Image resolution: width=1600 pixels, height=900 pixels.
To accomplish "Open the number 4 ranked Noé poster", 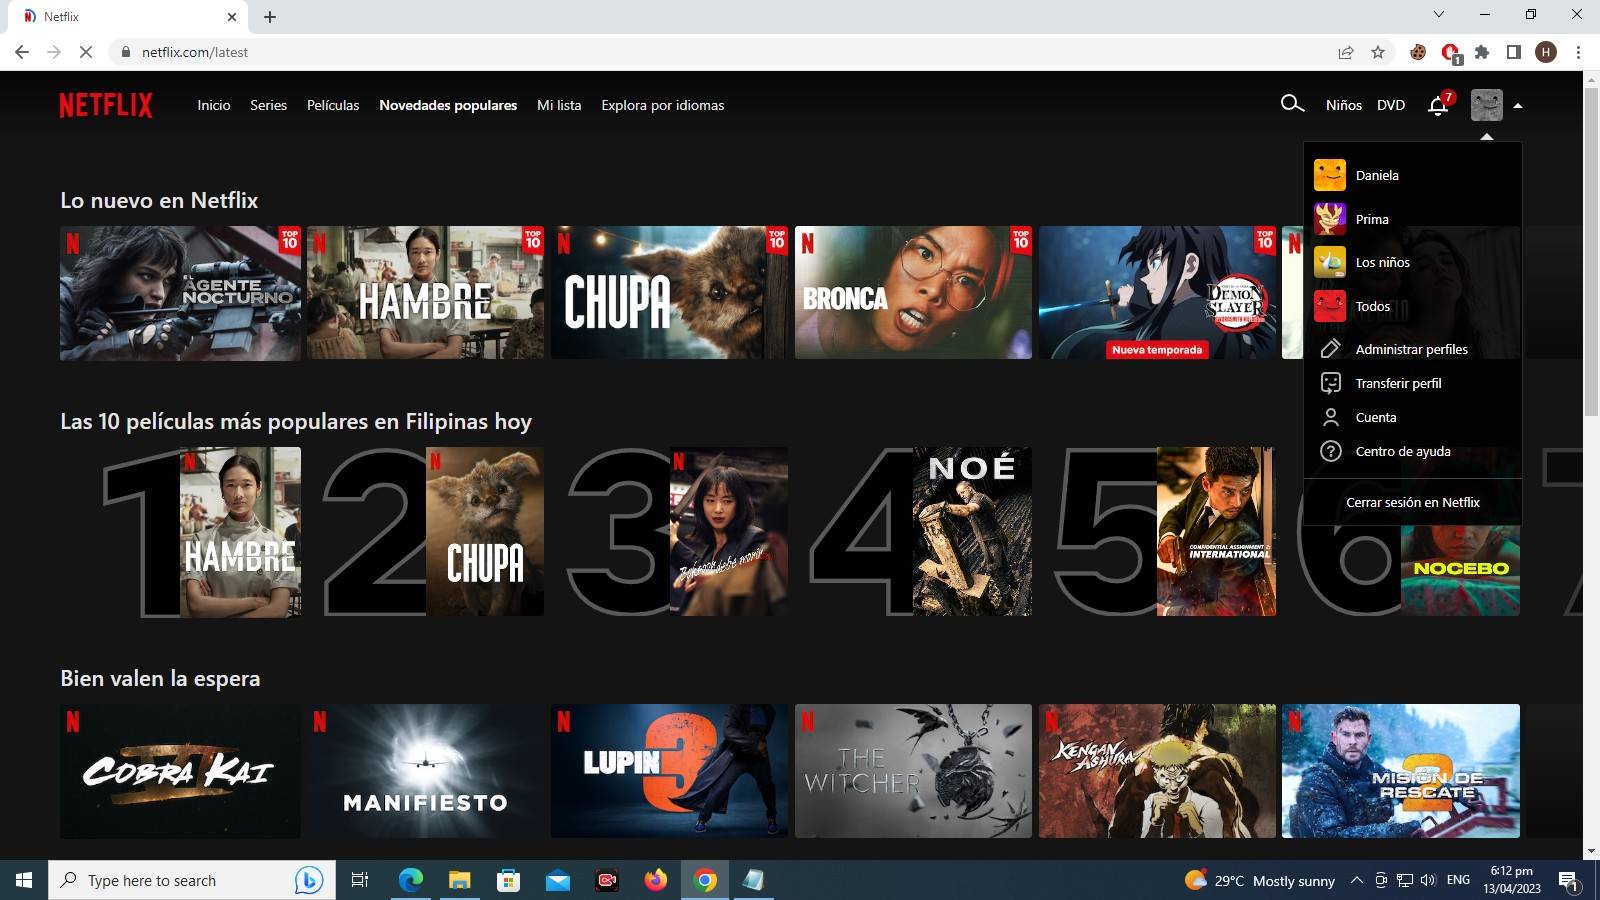I will (x=972, y=532).
